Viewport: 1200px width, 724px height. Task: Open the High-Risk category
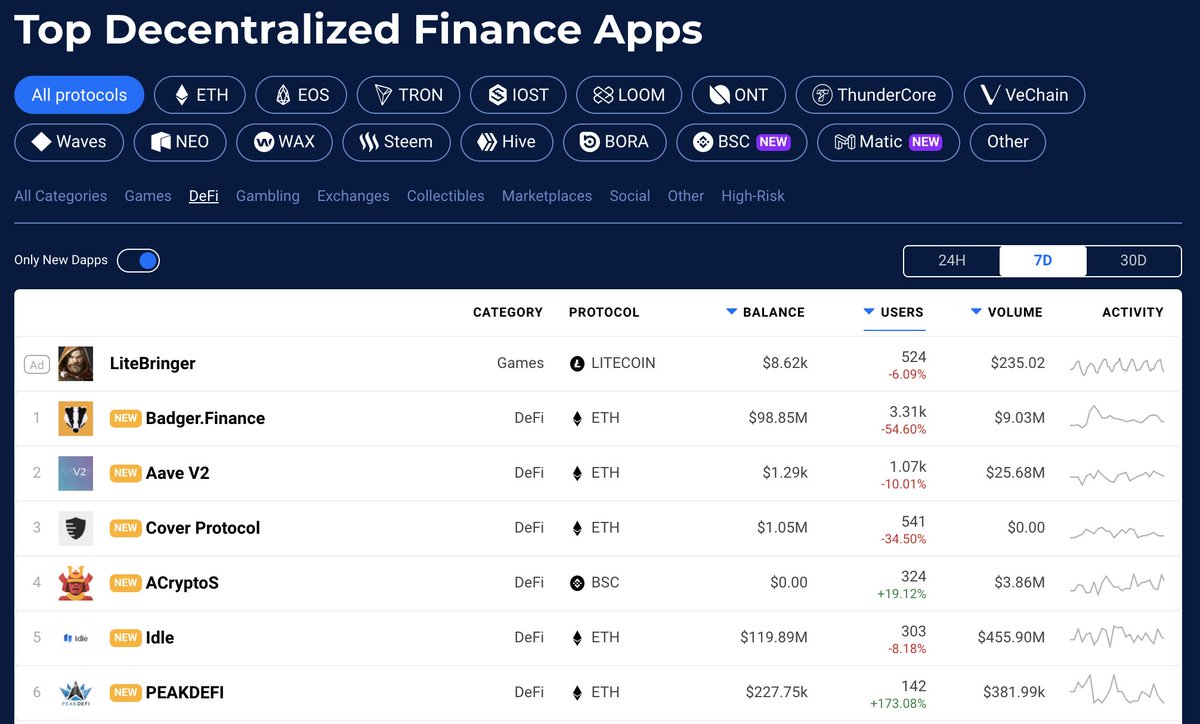[753, 196]
